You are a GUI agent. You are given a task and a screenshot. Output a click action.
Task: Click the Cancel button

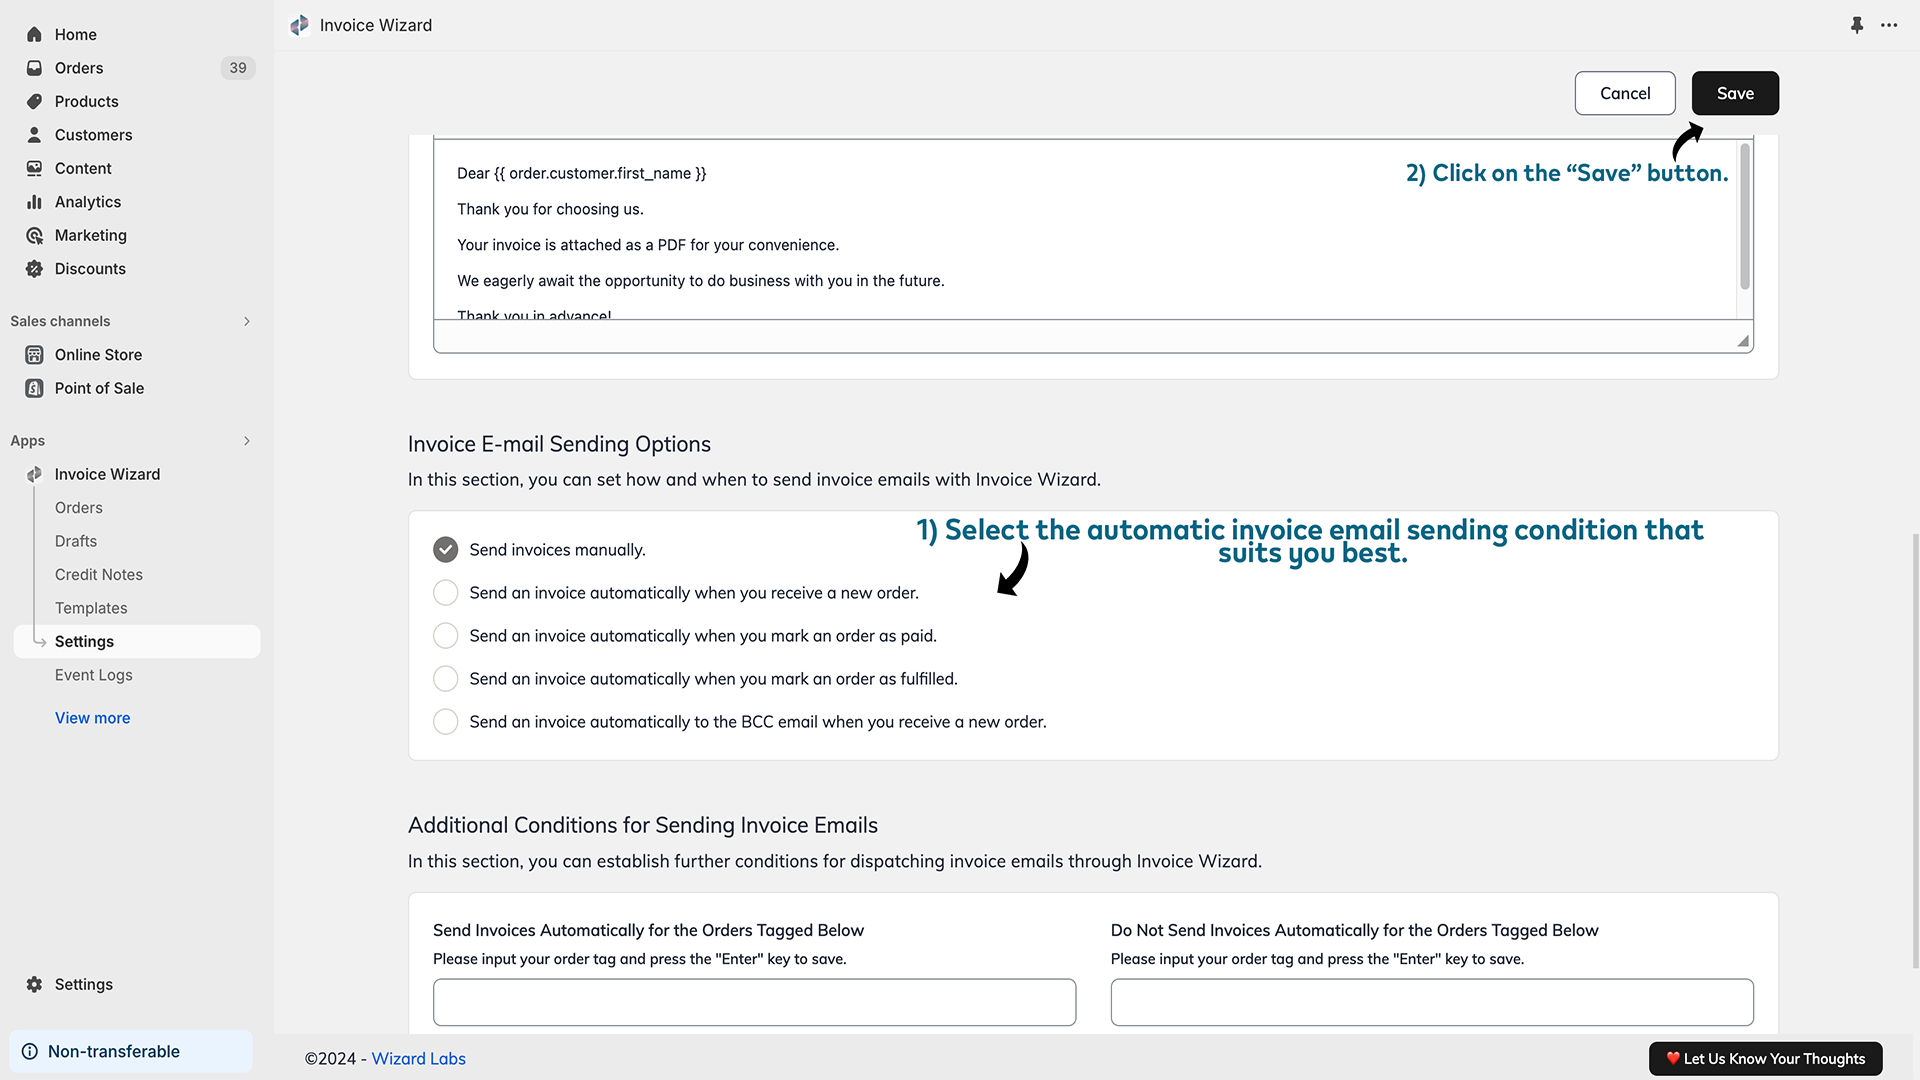1625,93
